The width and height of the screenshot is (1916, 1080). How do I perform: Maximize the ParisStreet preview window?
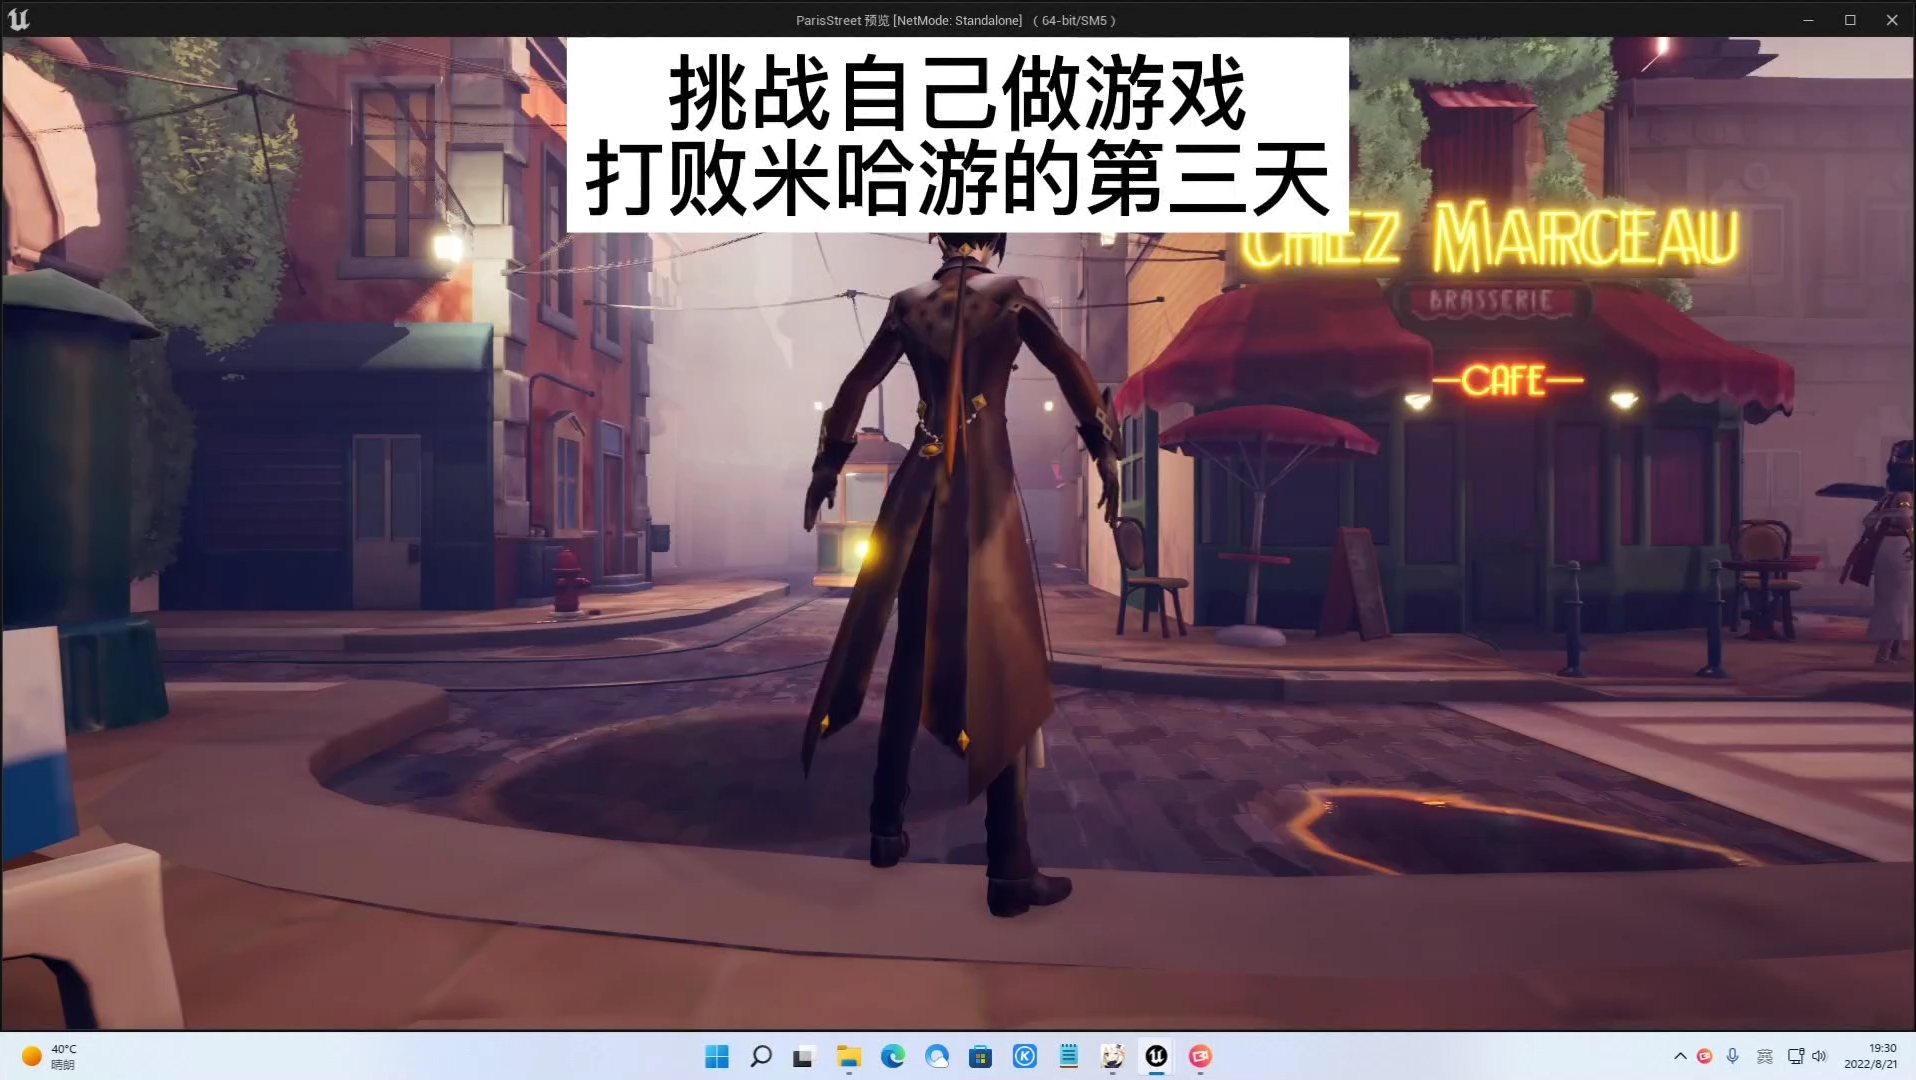point(1850,20)
